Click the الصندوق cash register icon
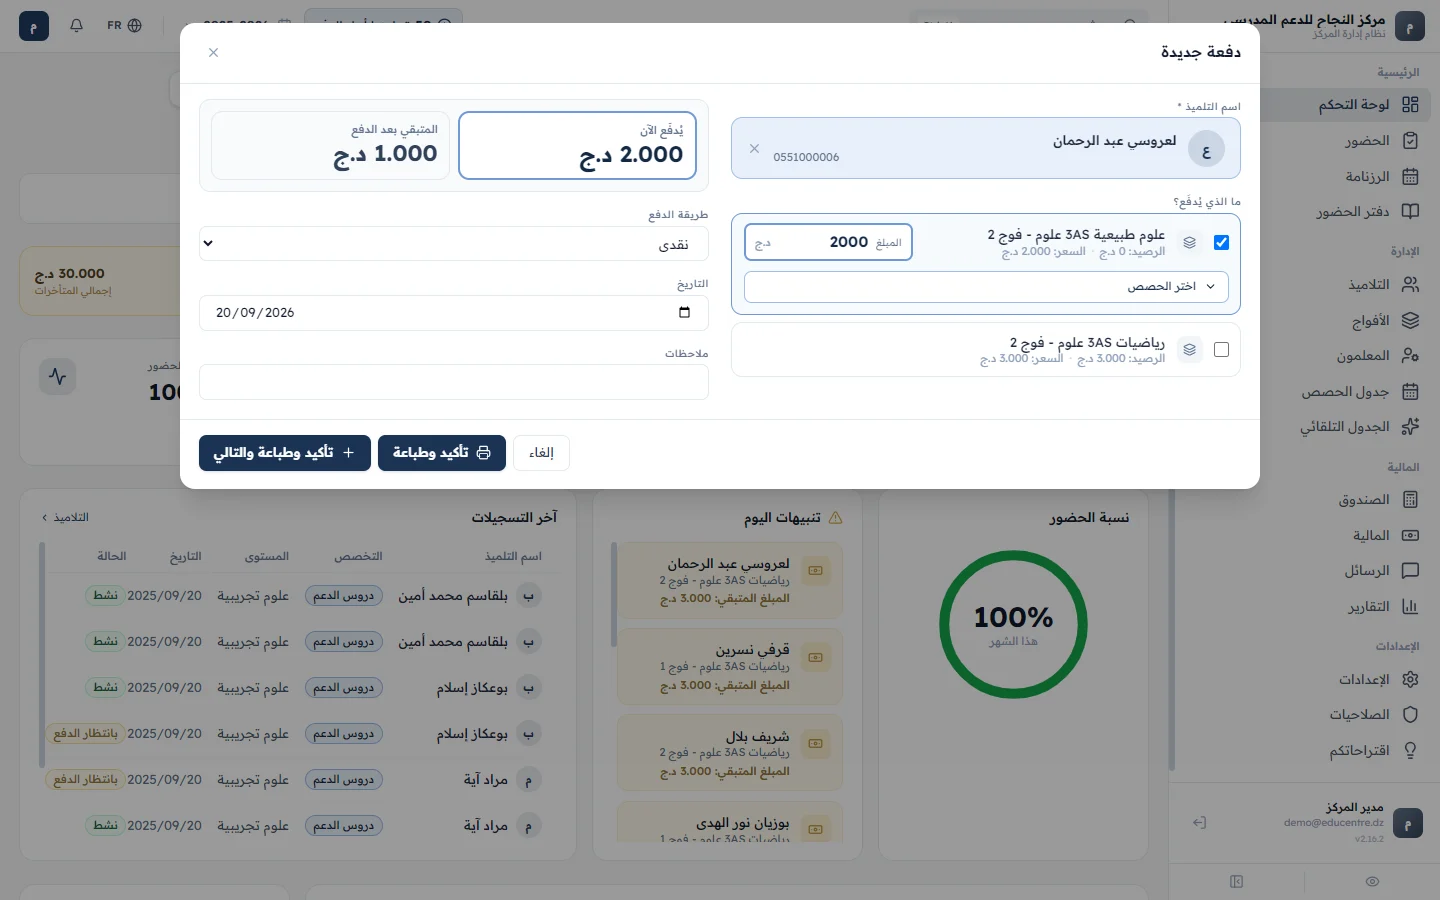The image size is (1440, 900). (x=1410, y=499)
